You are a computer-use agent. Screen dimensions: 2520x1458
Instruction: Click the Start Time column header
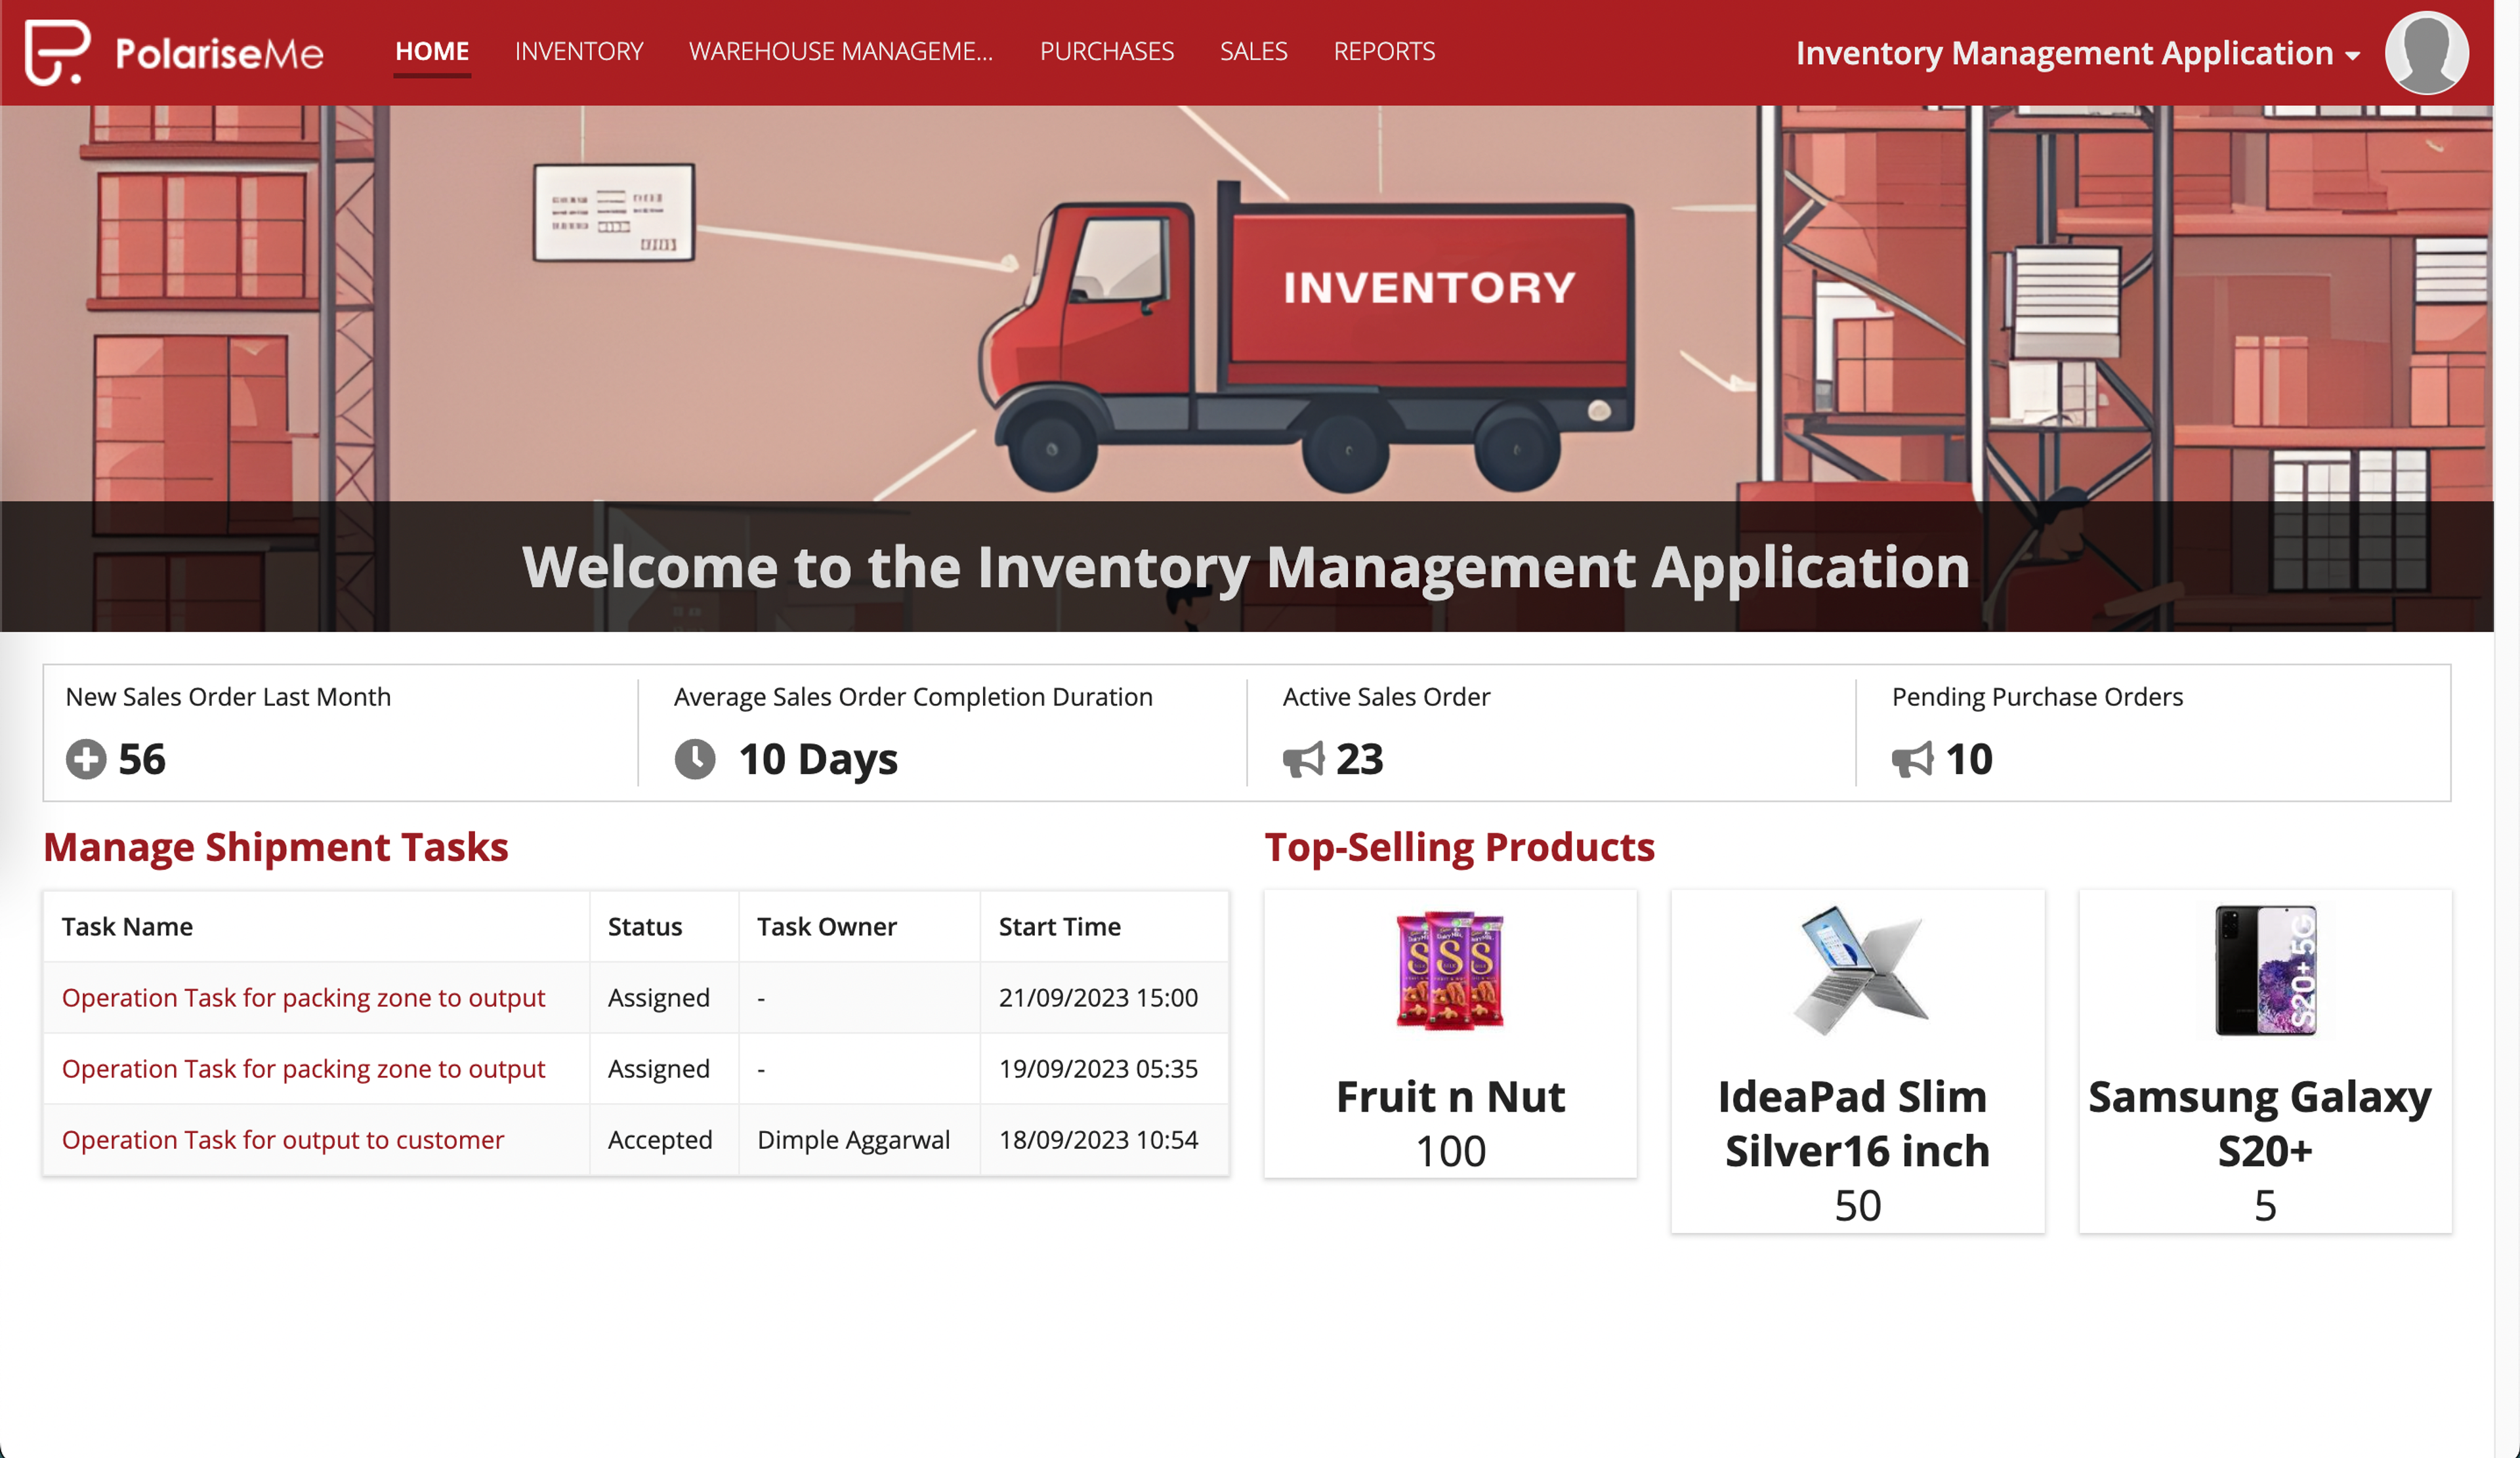[1060, 926]
